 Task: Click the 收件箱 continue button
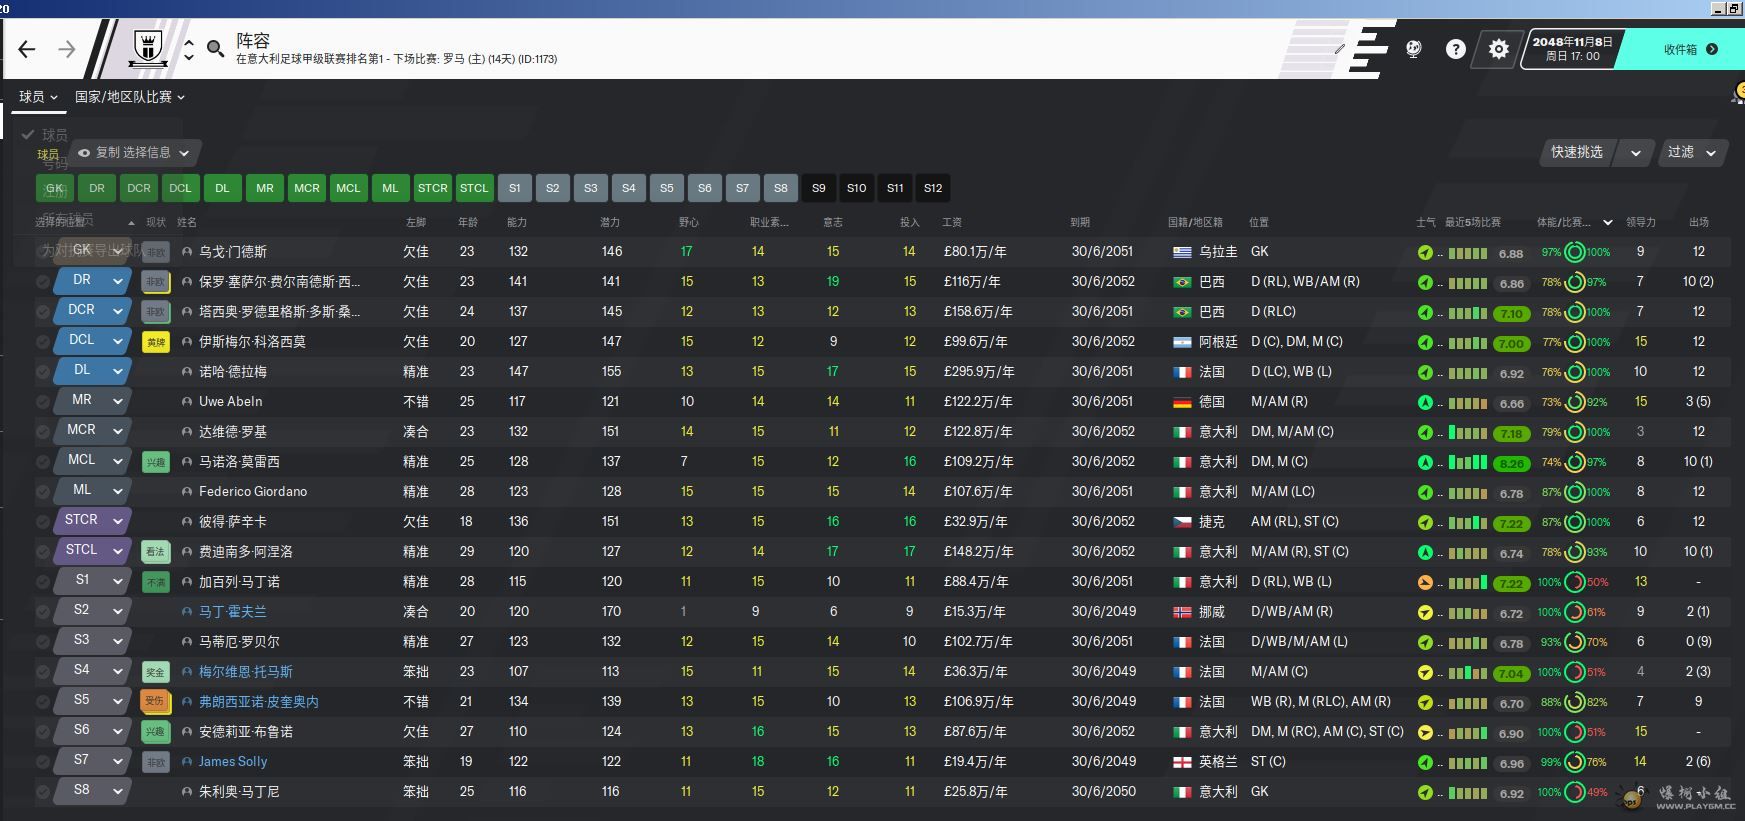tap(1689, 49)
